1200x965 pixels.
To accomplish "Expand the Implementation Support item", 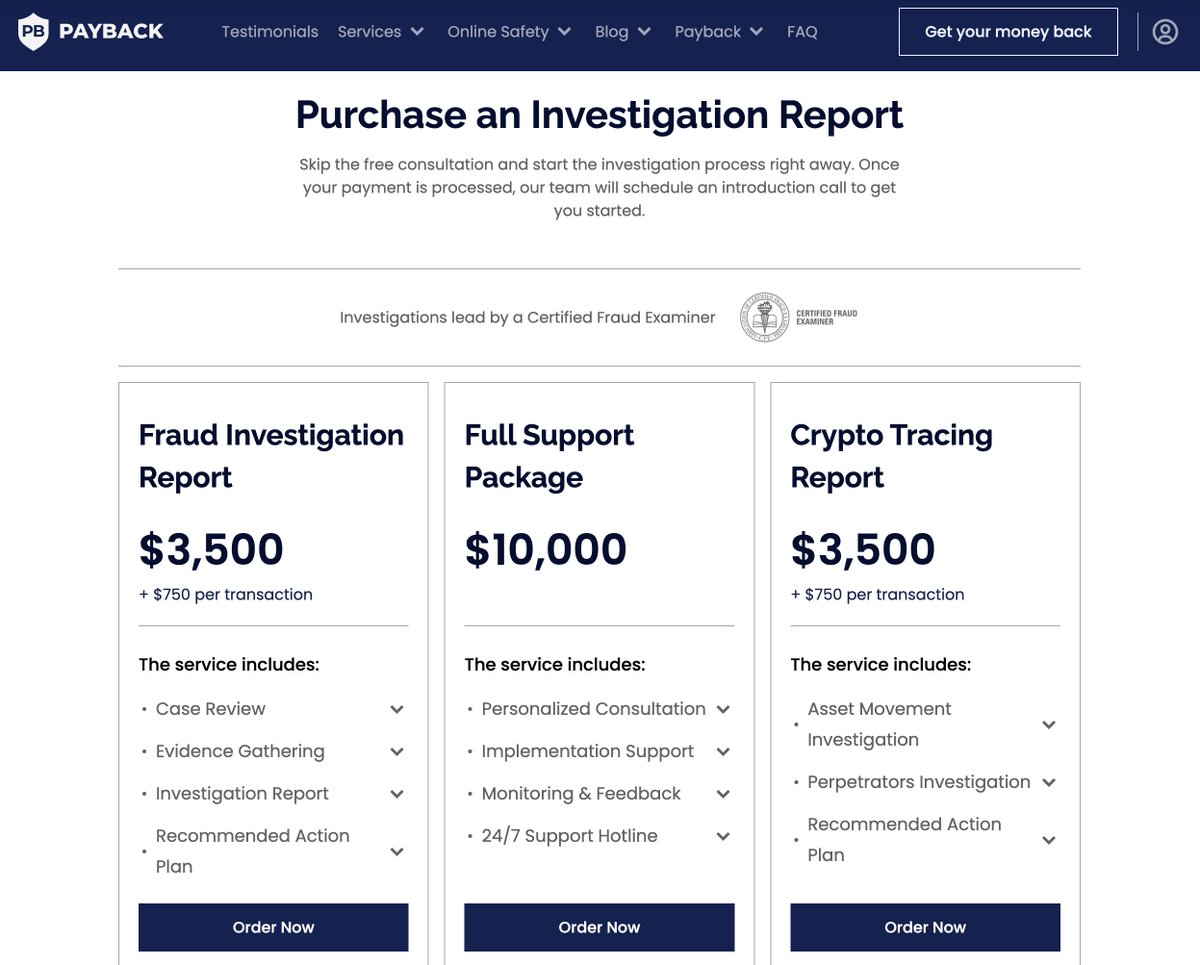I will pyautogui.click(x=599, y=751).
